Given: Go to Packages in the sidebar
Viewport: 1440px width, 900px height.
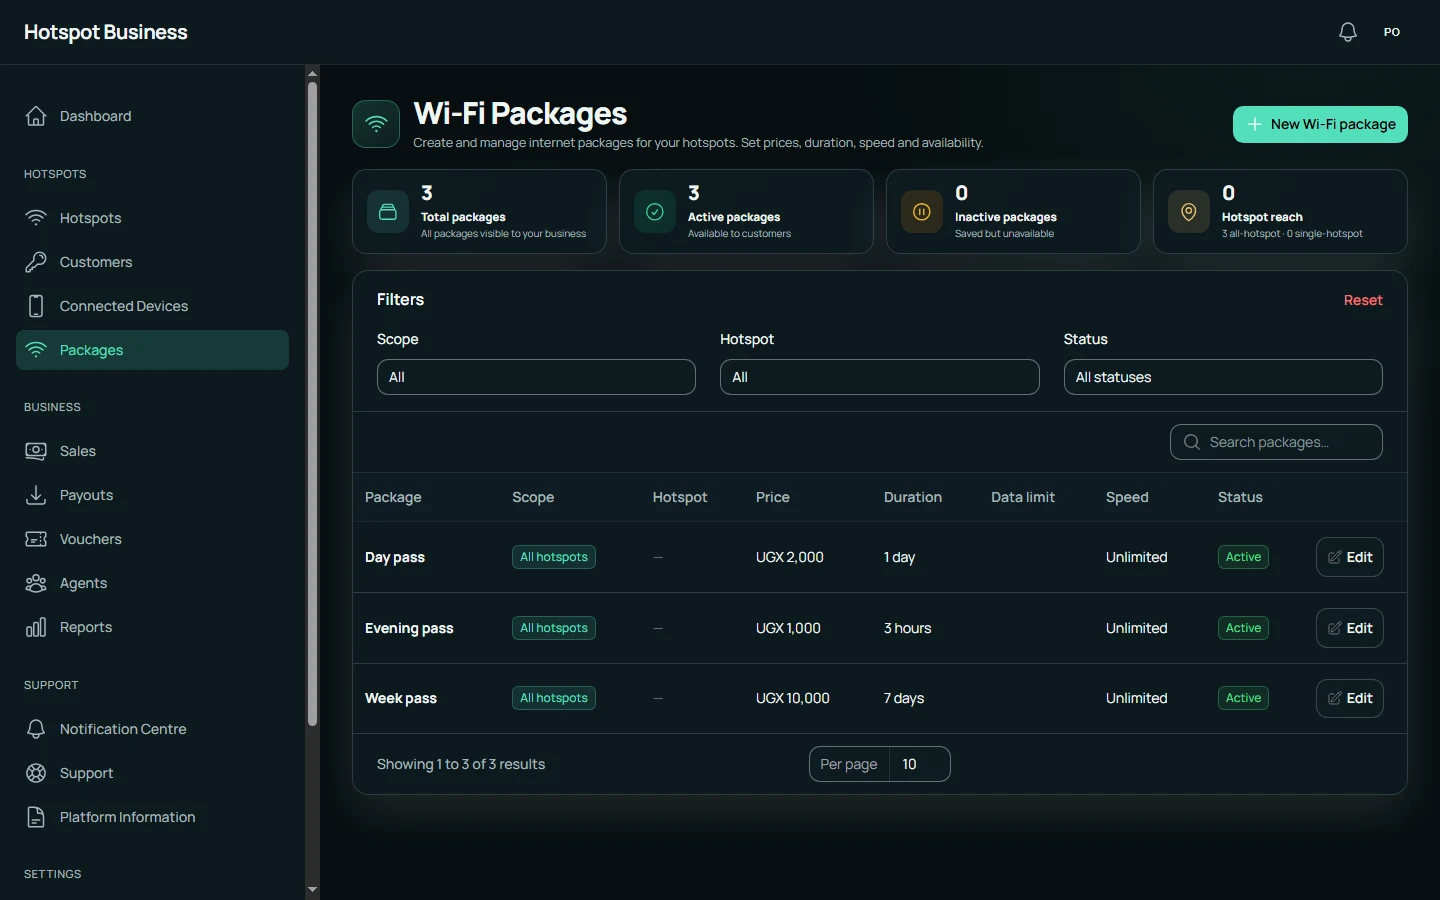Looking at the screenshot, I should click(152, 350).
